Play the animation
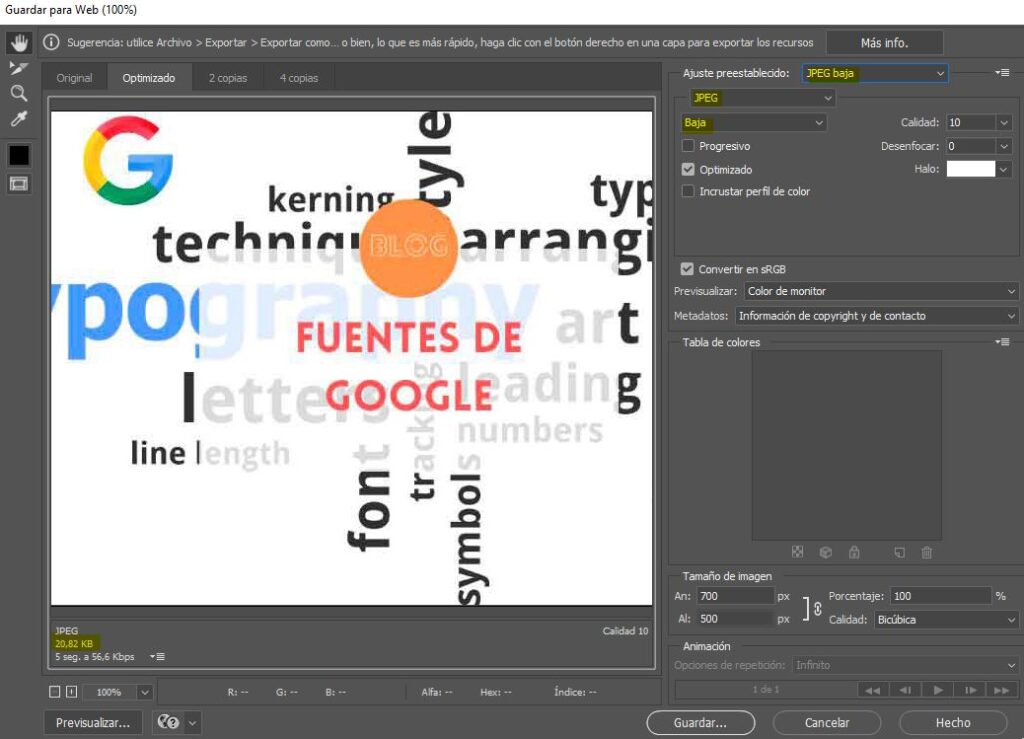Image resolution: width=1024 pixels, height=739 pixels. click(x=938, y=690)
